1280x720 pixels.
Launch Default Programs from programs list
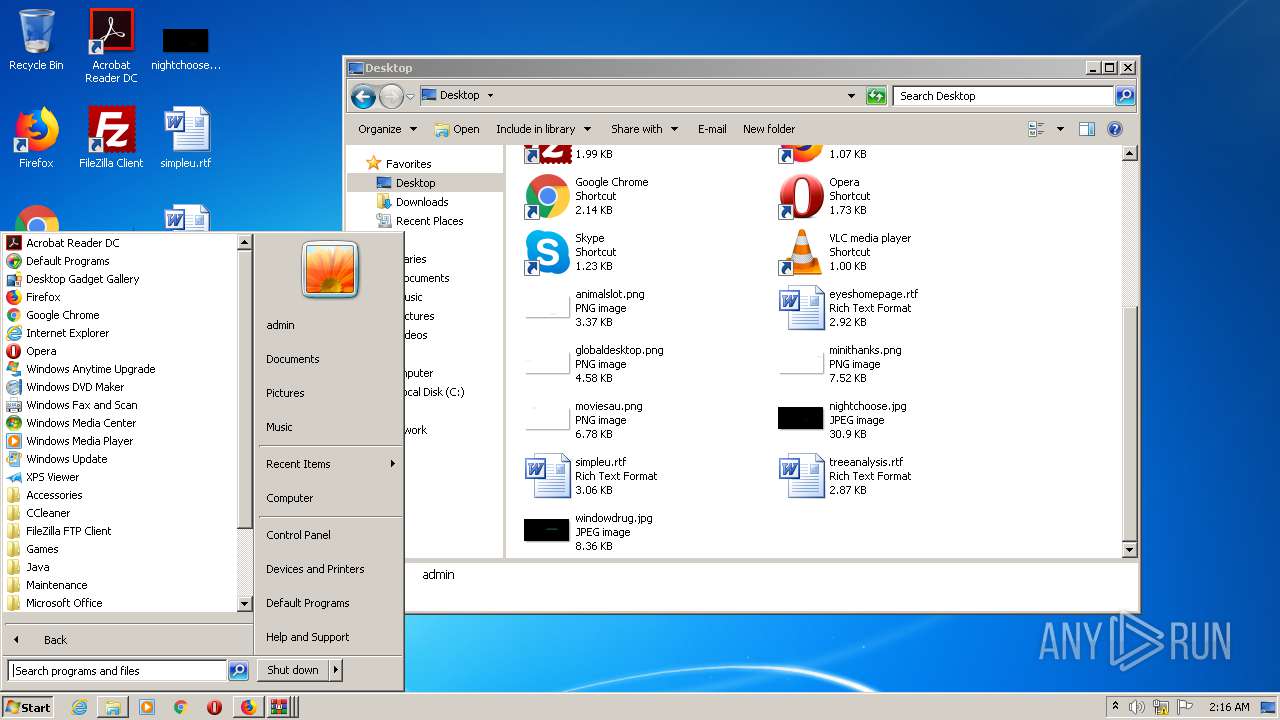67,261
